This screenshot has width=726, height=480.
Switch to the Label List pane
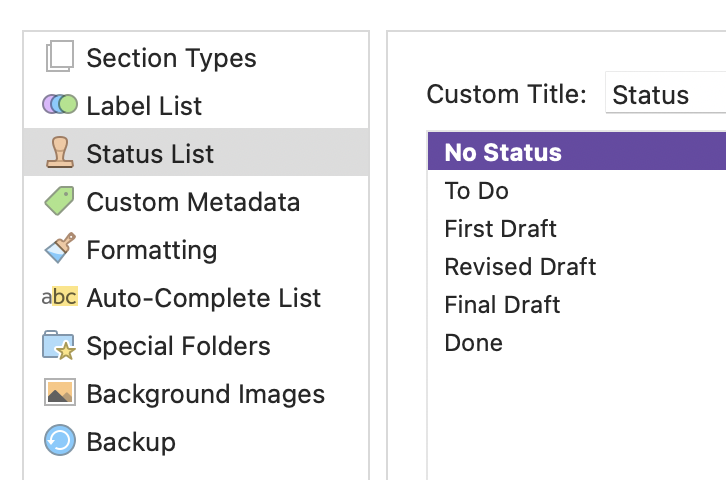click(x=196, y=105)
